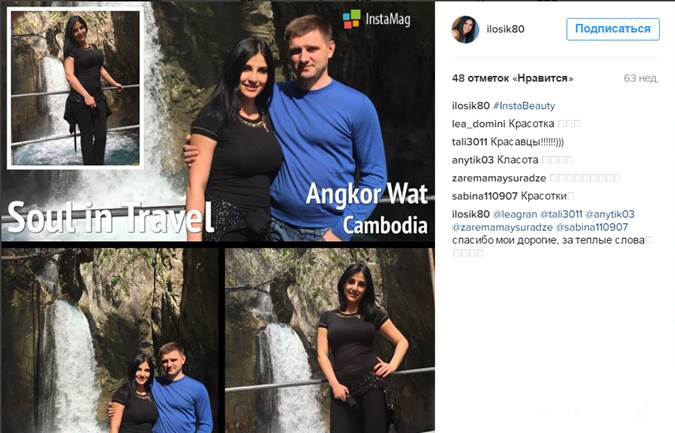Click the @anytik03 mention in reply
The width and height of the screenshot is (675, 433).
(610, 214)
